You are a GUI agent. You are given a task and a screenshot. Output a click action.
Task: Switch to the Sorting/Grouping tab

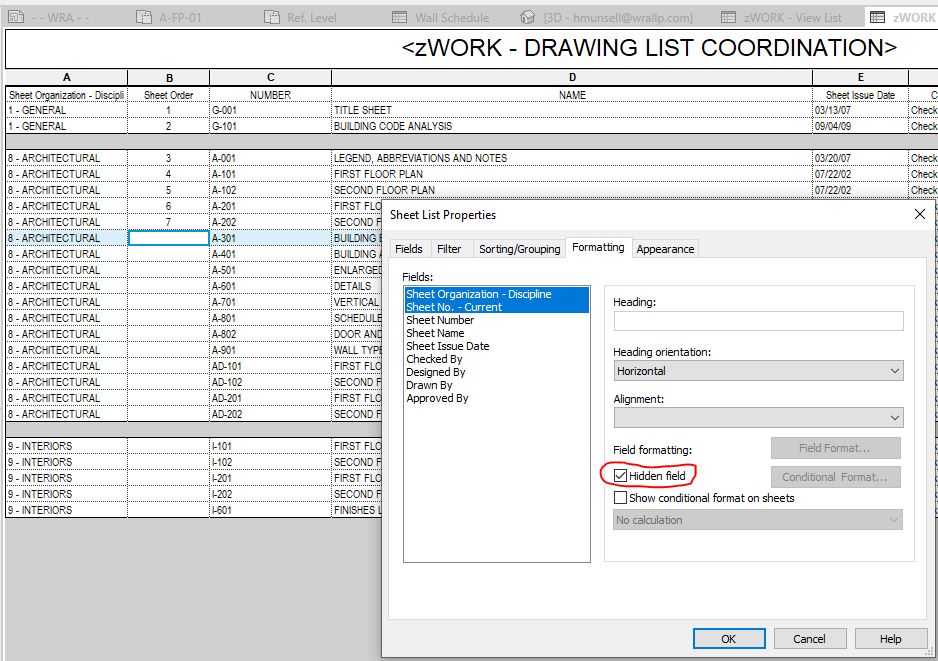click(x=519, y=248)
